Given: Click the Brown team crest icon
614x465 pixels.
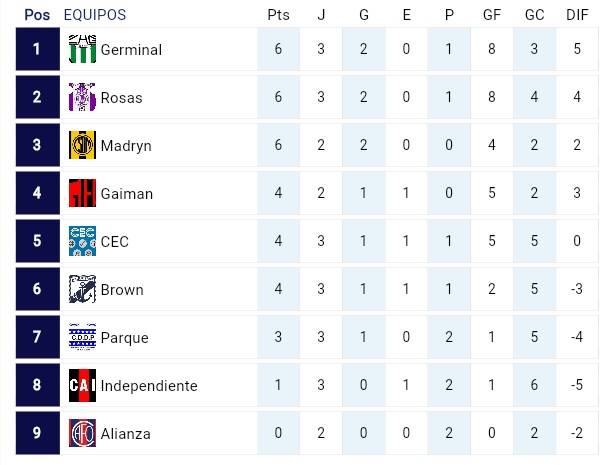Looking at the screenshot, I should tap(82, 290).
